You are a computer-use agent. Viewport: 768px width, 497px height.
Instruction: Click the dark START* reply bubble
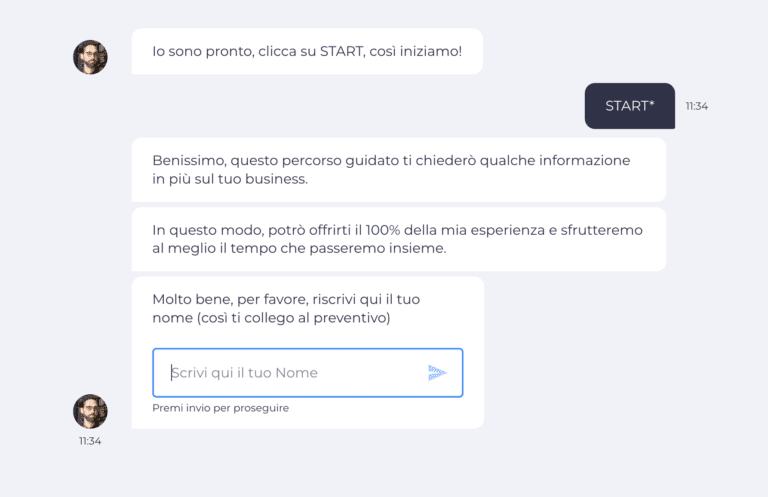coord(629,106)
